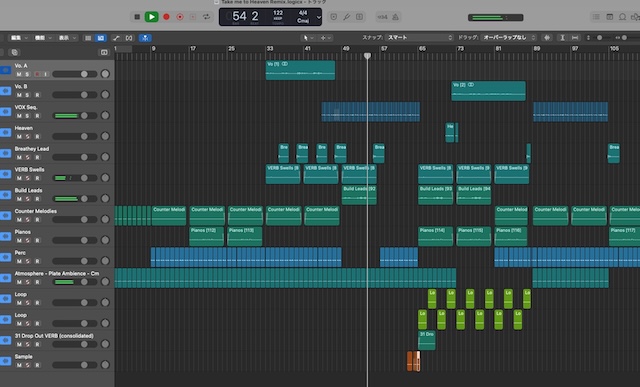This screenshot has height=387, width=640.
Task: Open the 表示 (View) menu
Action: coord(67,38)
